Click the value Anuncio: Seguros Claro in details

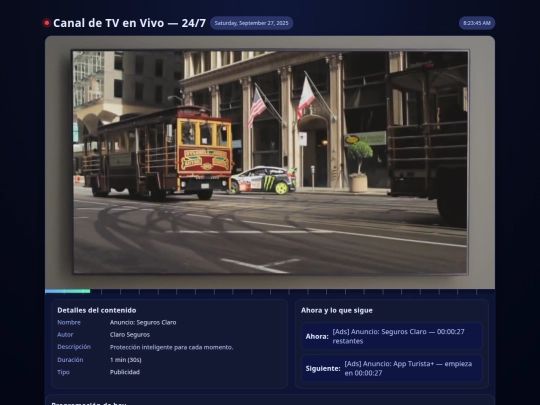pyautogui.click(x=143, y=322)
